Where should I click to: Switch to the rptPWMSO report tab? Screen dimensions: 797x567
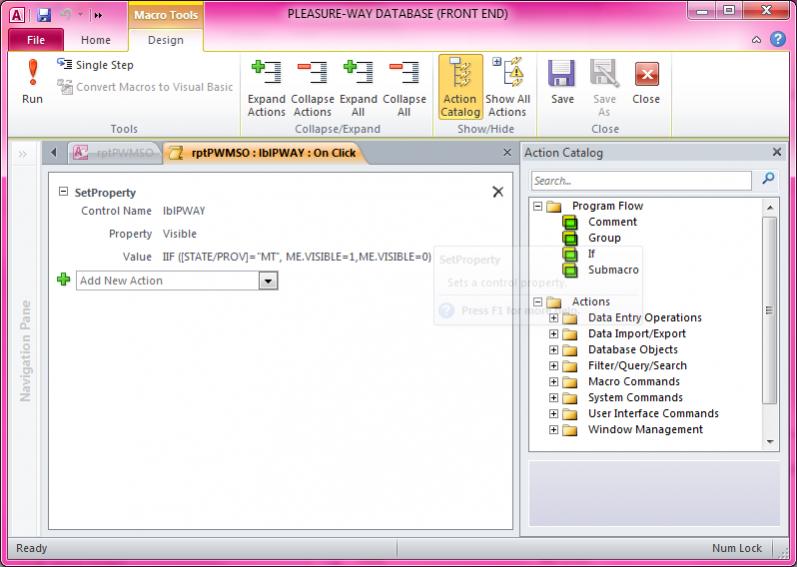coord(115,153)
